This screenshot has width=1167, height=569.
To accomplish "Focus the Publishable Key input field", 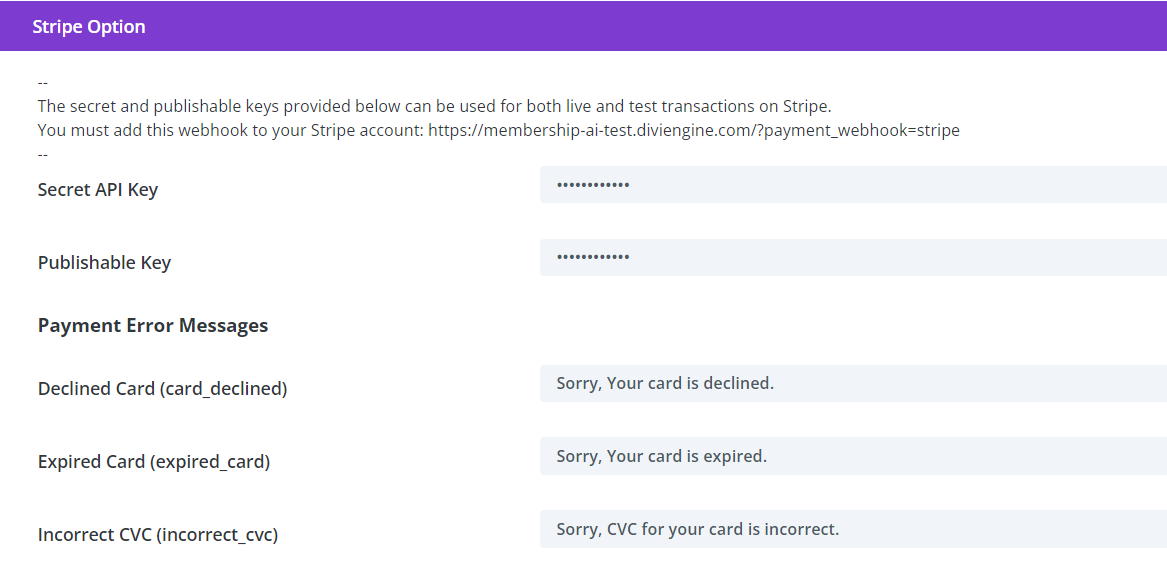I will coord(852,258).
